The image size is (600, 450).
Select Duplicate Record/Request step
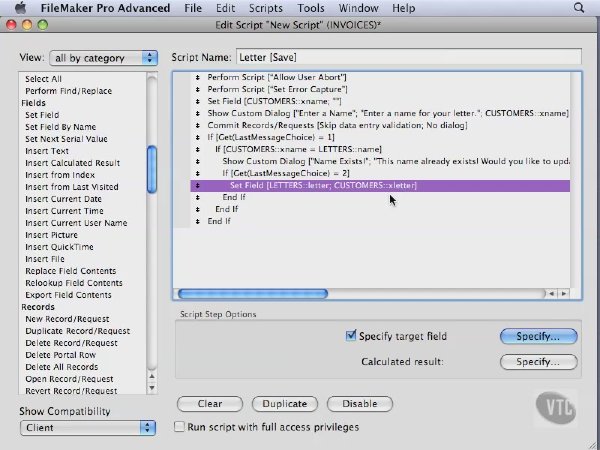(77, 331)
